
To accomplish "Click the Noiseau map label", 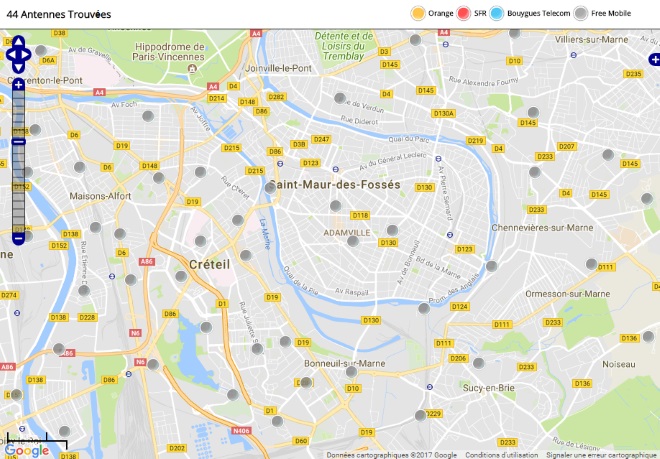I will 619,364.
